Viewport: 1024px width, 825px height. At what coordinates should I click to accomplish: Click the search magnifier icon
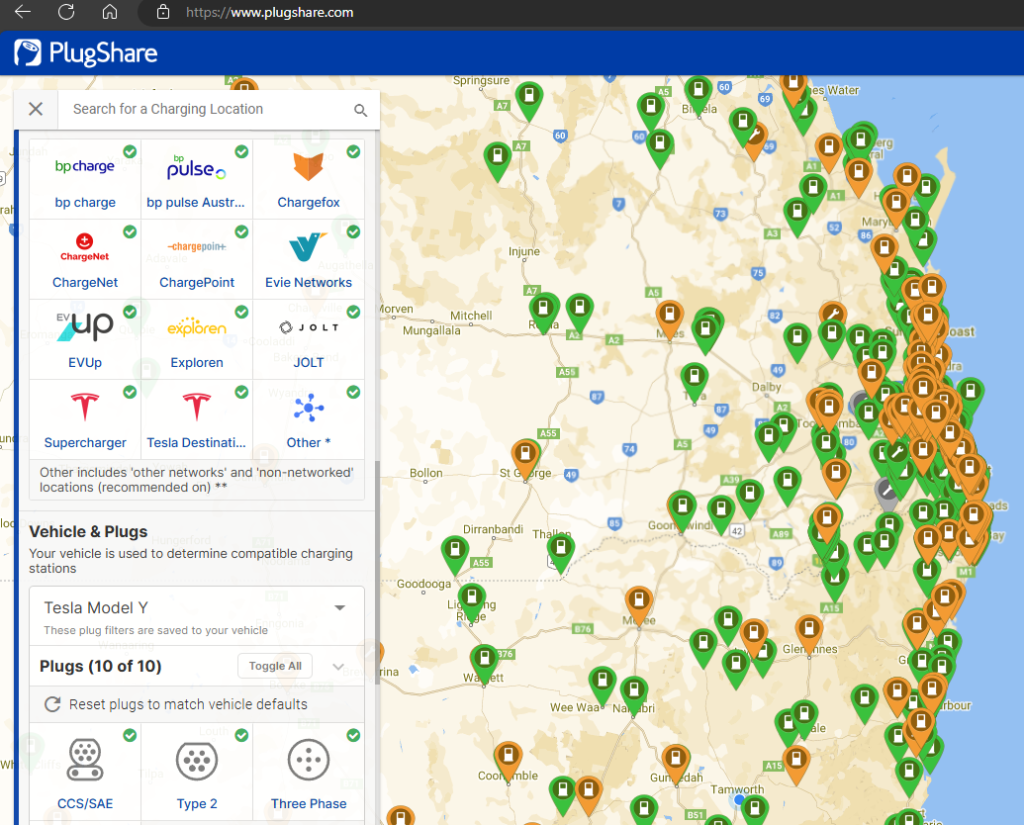point(360,110)
